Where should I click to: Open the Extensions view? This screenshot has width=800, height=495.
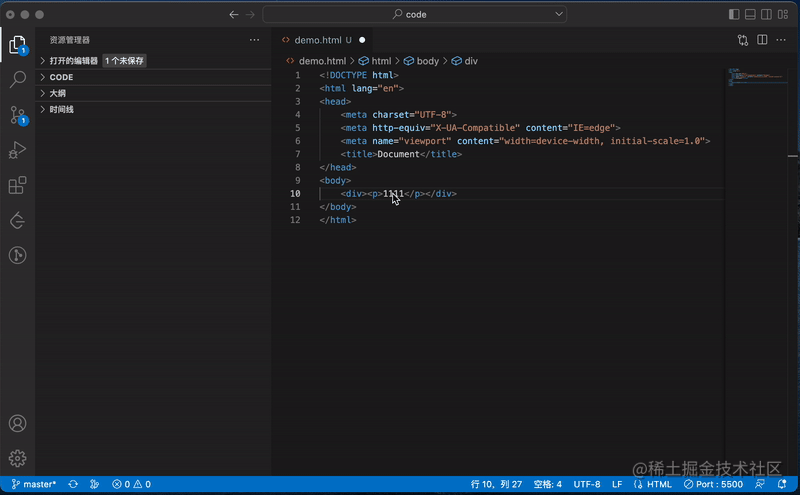coord(17,185)
